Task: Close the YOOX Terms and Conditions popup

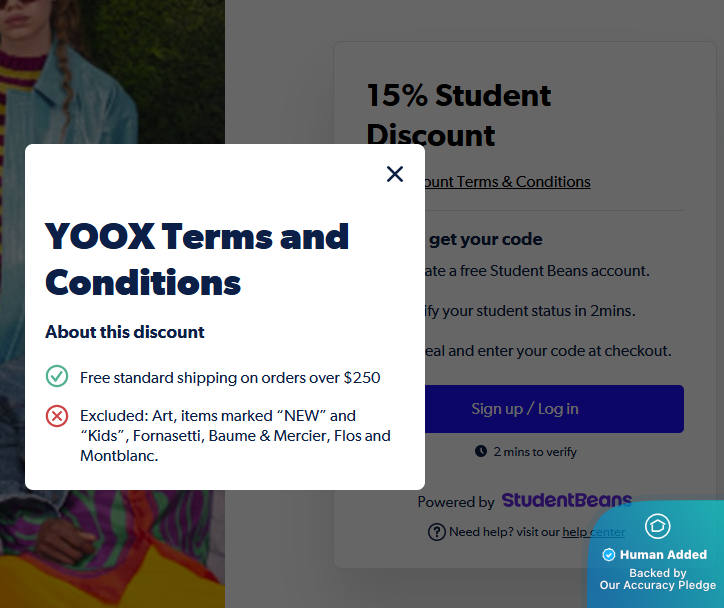Action: 395,174
